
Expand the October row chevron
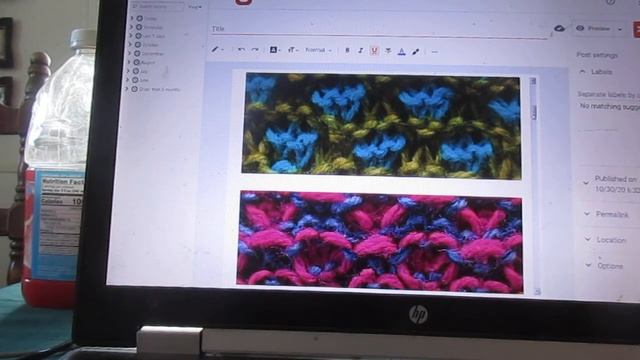(x=131, y=44)
